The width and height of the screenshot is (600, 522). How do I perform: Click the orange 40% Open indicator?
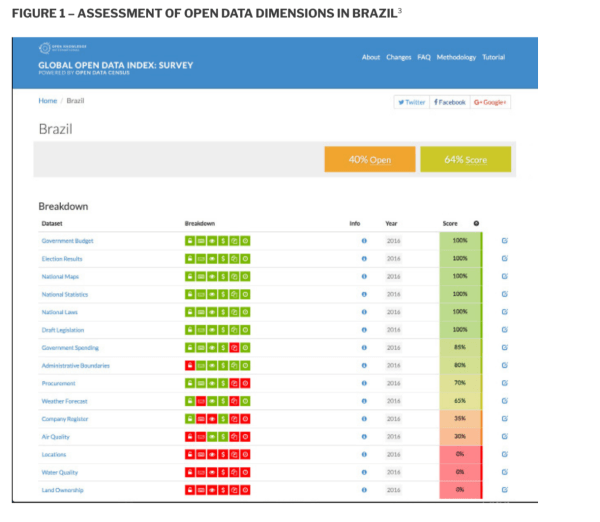(369, 160)
